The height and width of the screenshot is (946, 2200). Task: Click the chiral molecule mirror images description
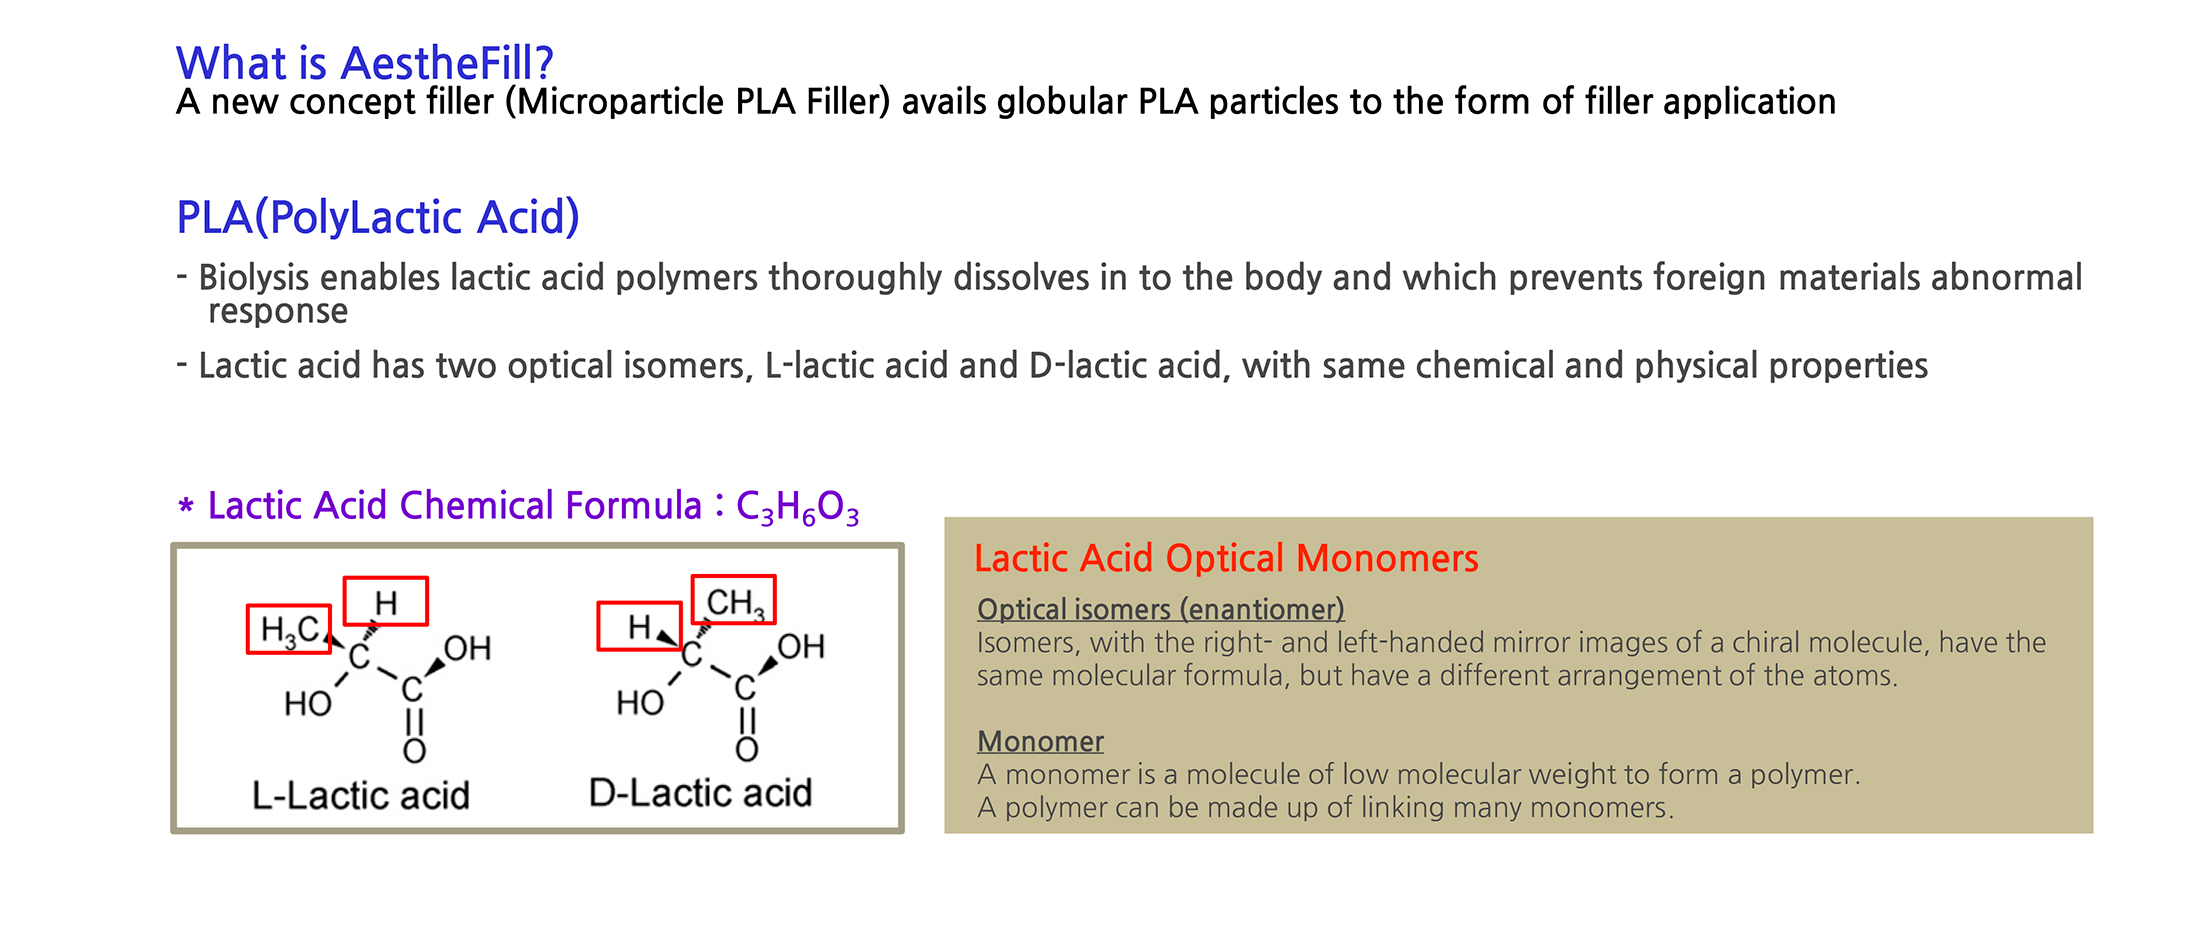1510,659
